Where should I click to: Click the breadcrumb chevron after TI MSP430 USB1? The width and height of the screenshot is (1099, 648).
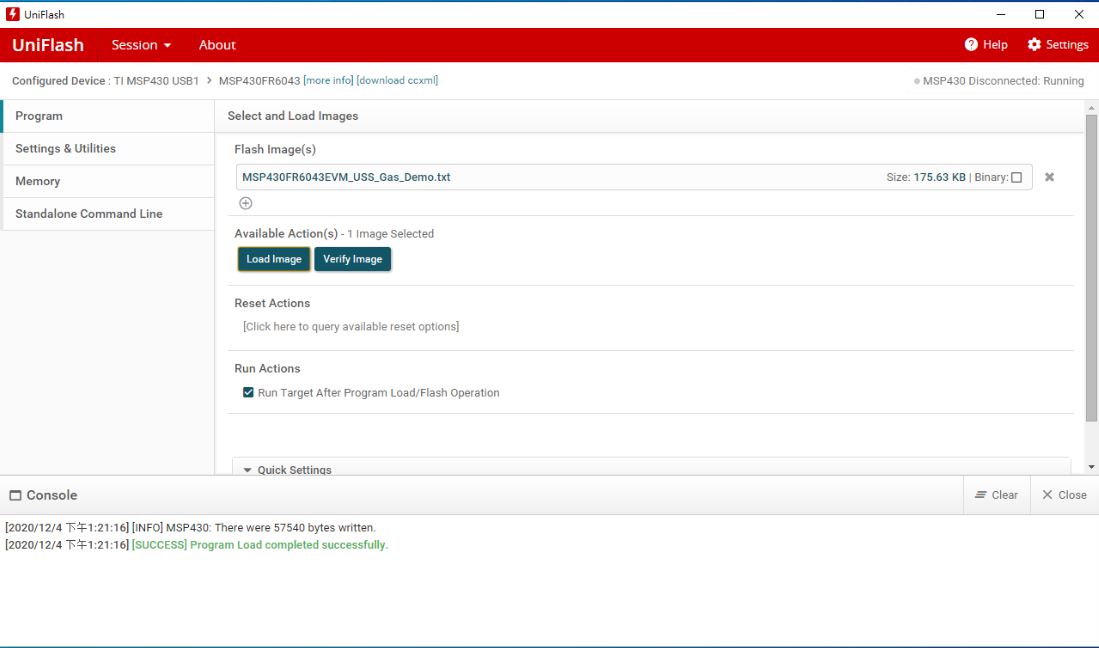209,81
